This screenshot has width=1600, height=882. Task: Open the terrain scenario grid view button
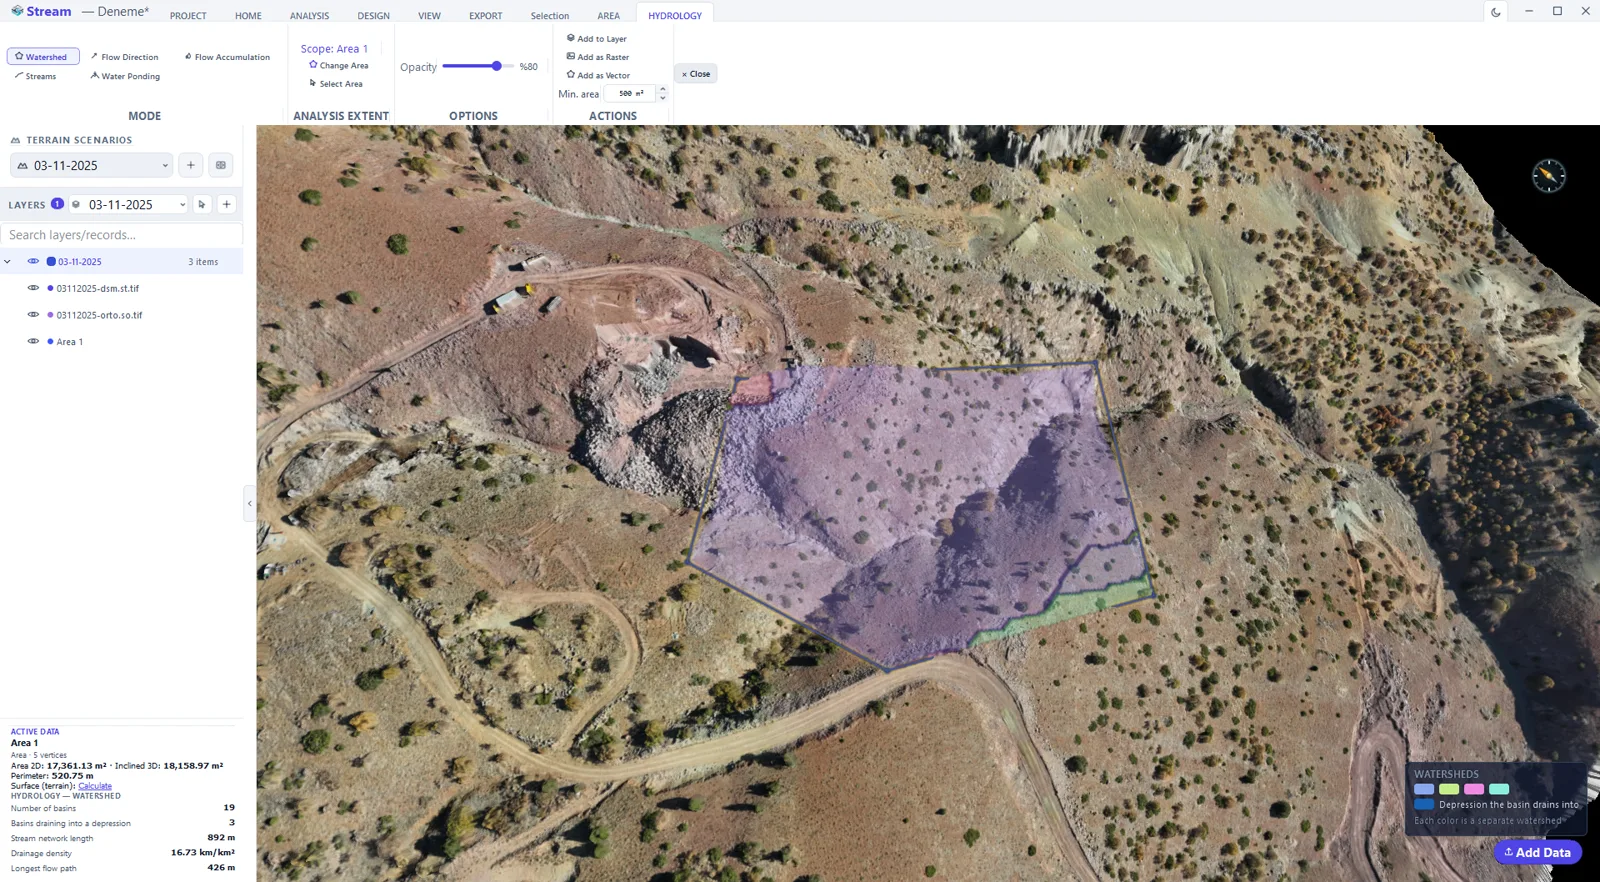click(221, 165)
